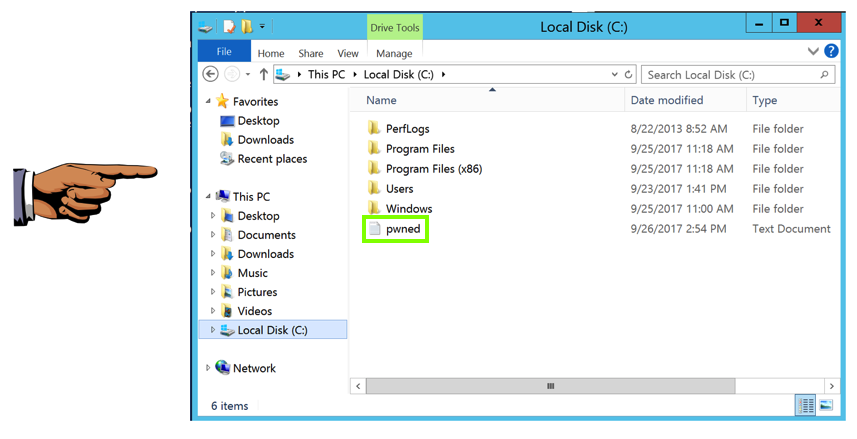Select Local Disk (C:) in navigation pane
The width and height of the screenshot is (857, 439).
[272, 330]
